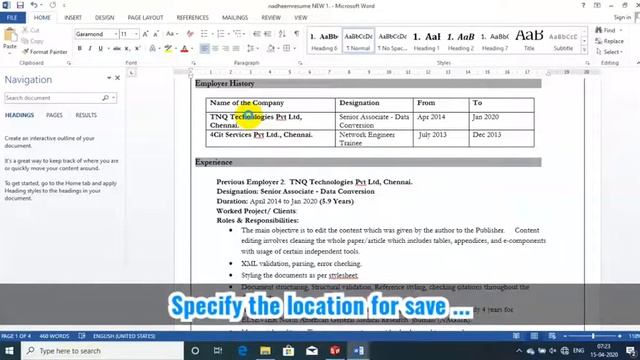This screenshot has width=640, height=360.
Task: Toggle italic formatting
Action: pos(90,49)
